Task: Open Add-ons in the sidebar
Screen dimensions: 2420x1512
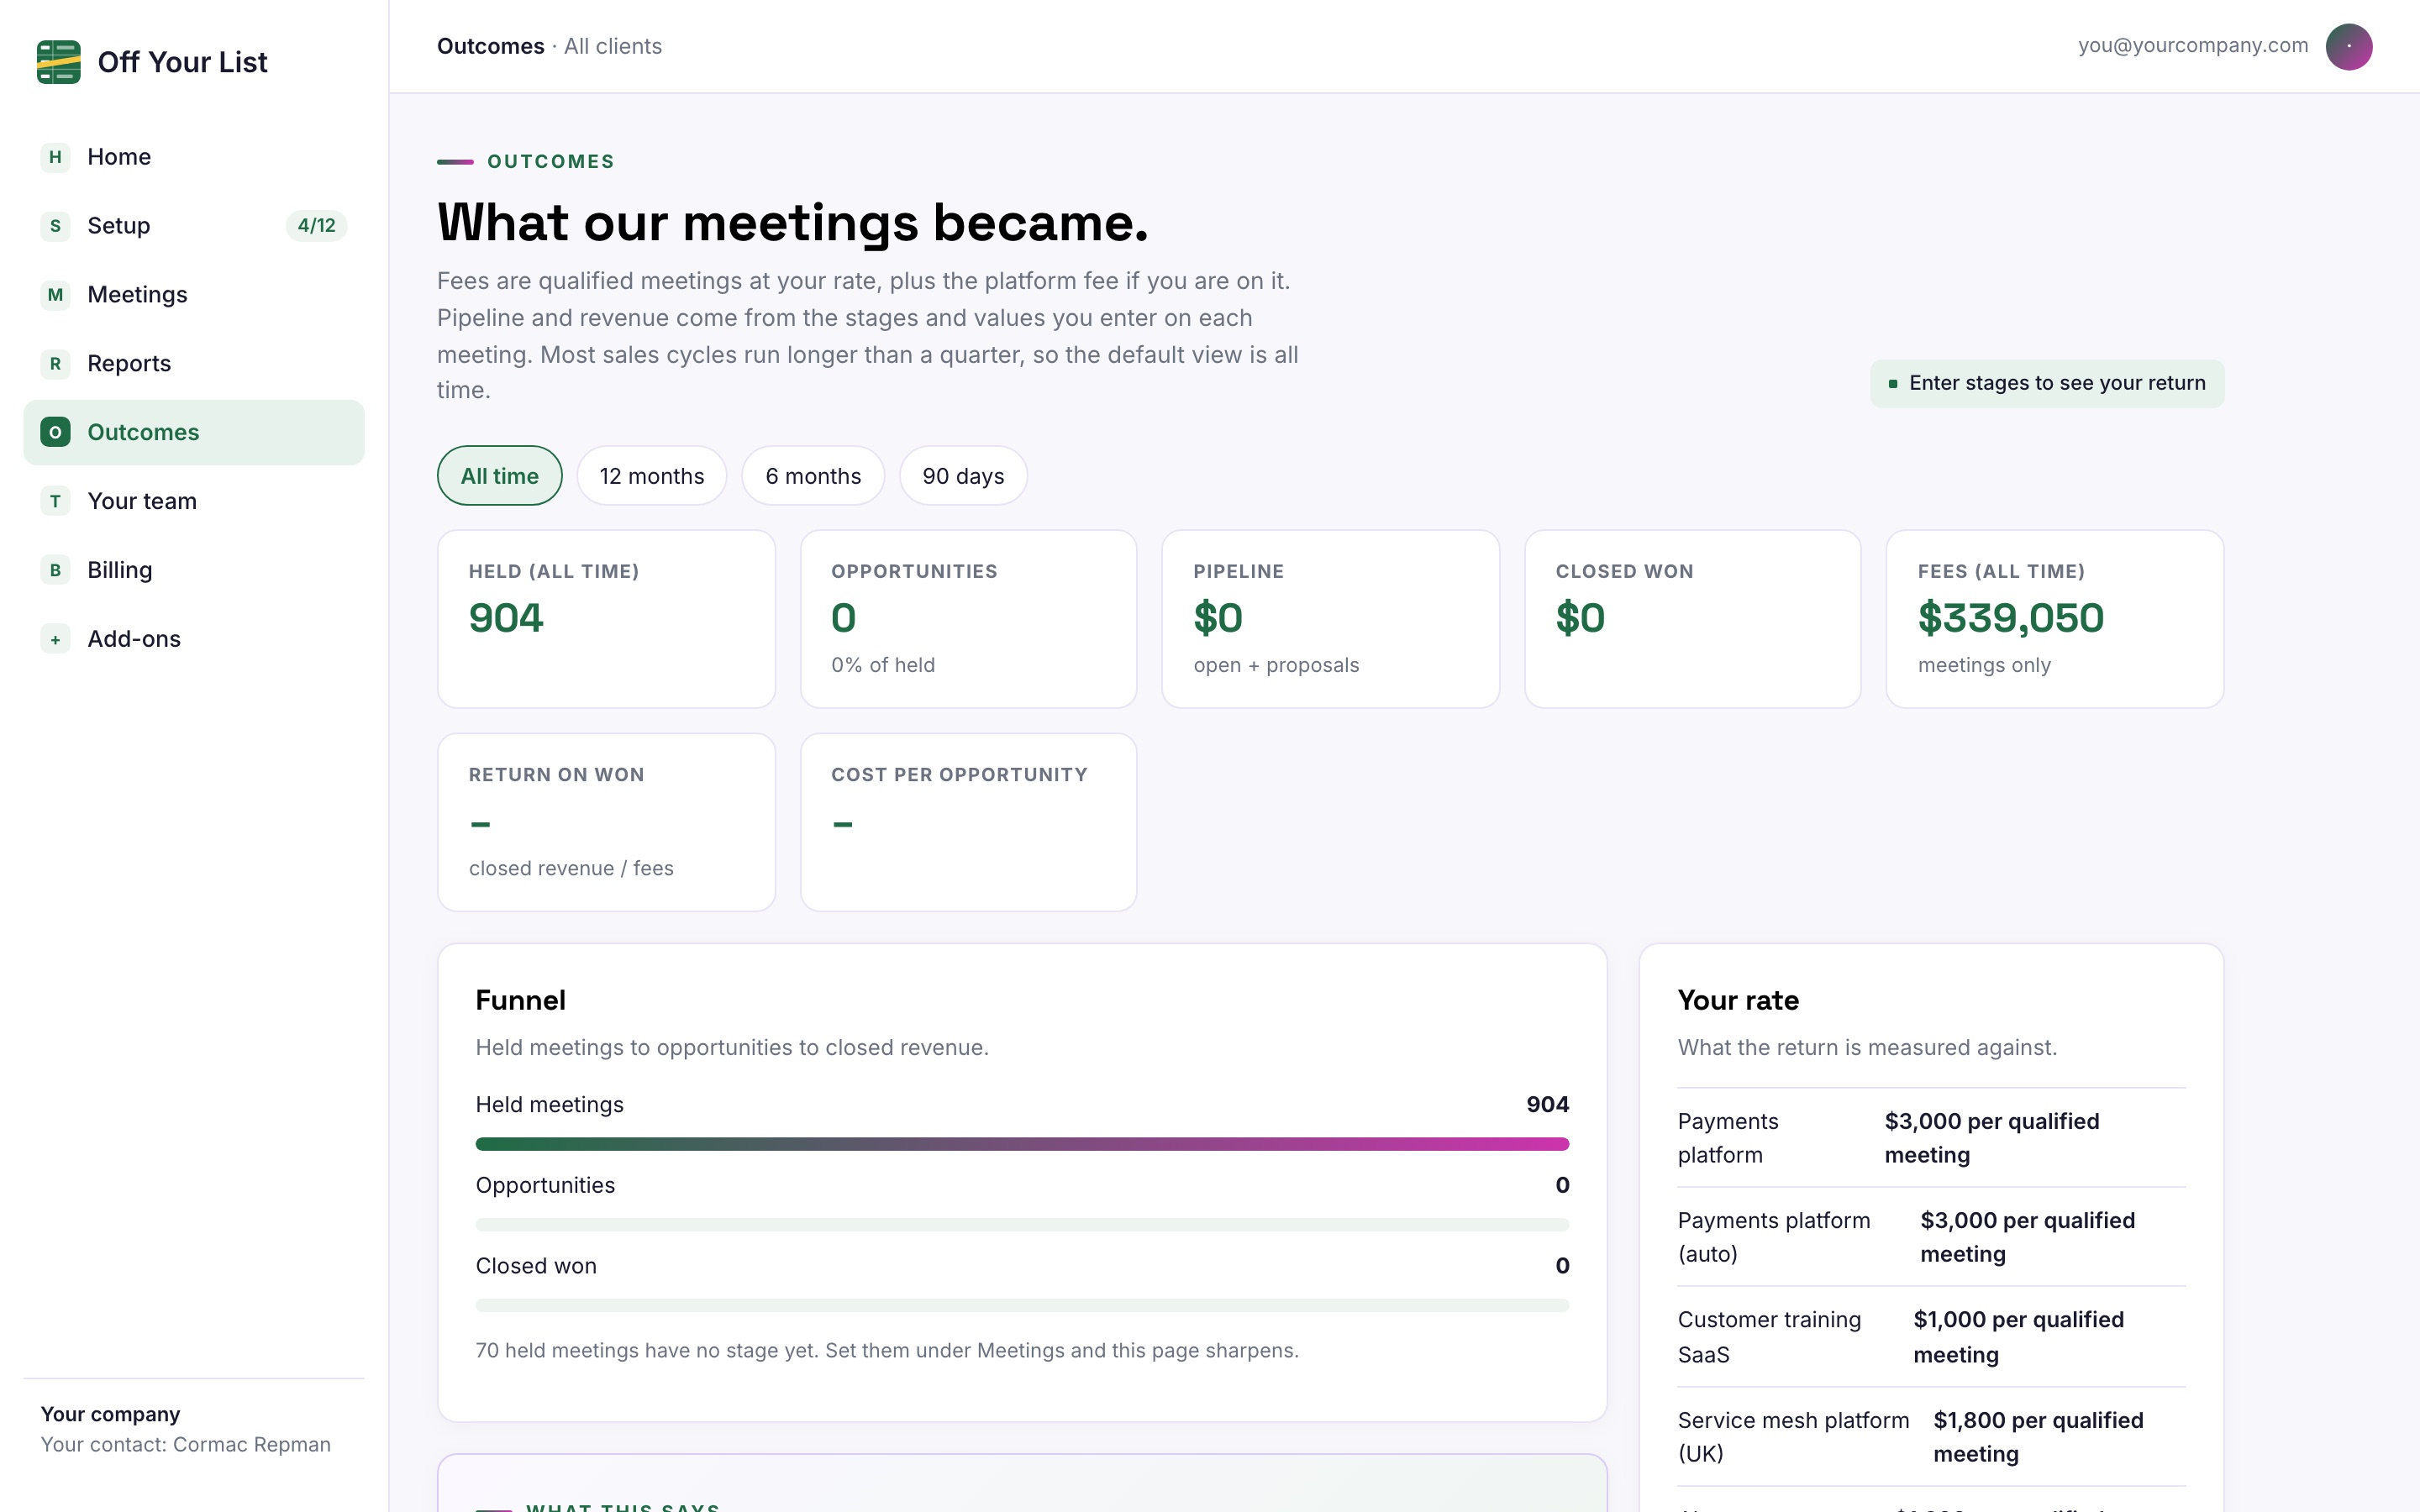Action: click(x=194, y=640)
